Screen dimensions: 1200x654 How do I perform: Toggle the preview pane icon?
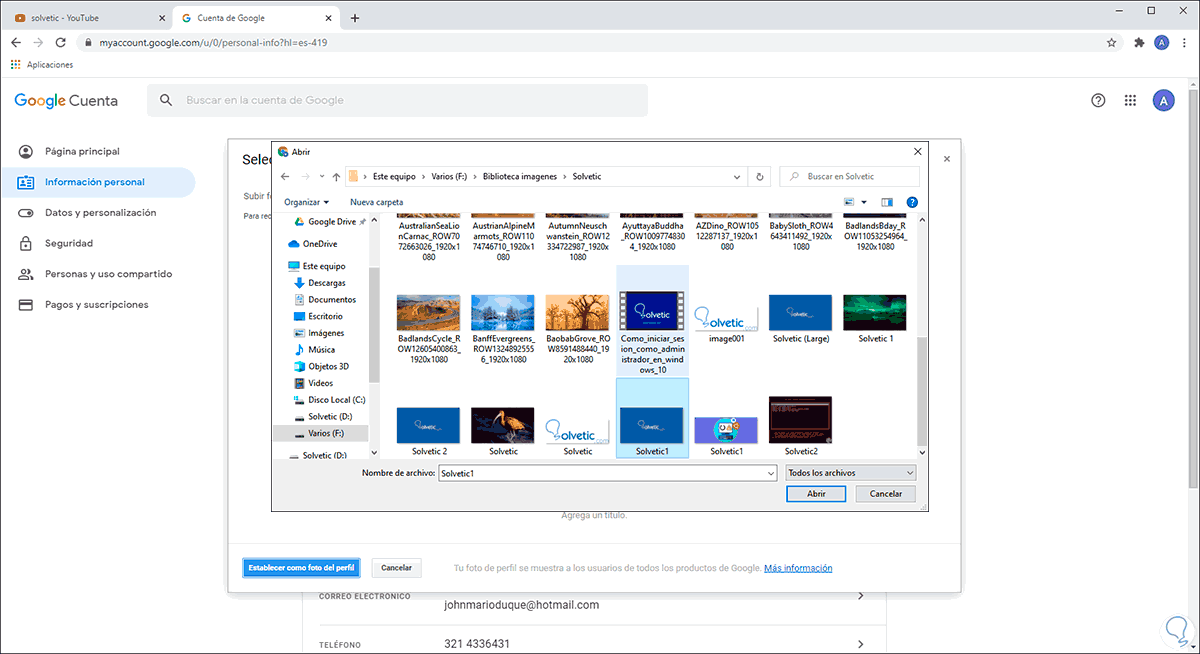tap(886, 202)
